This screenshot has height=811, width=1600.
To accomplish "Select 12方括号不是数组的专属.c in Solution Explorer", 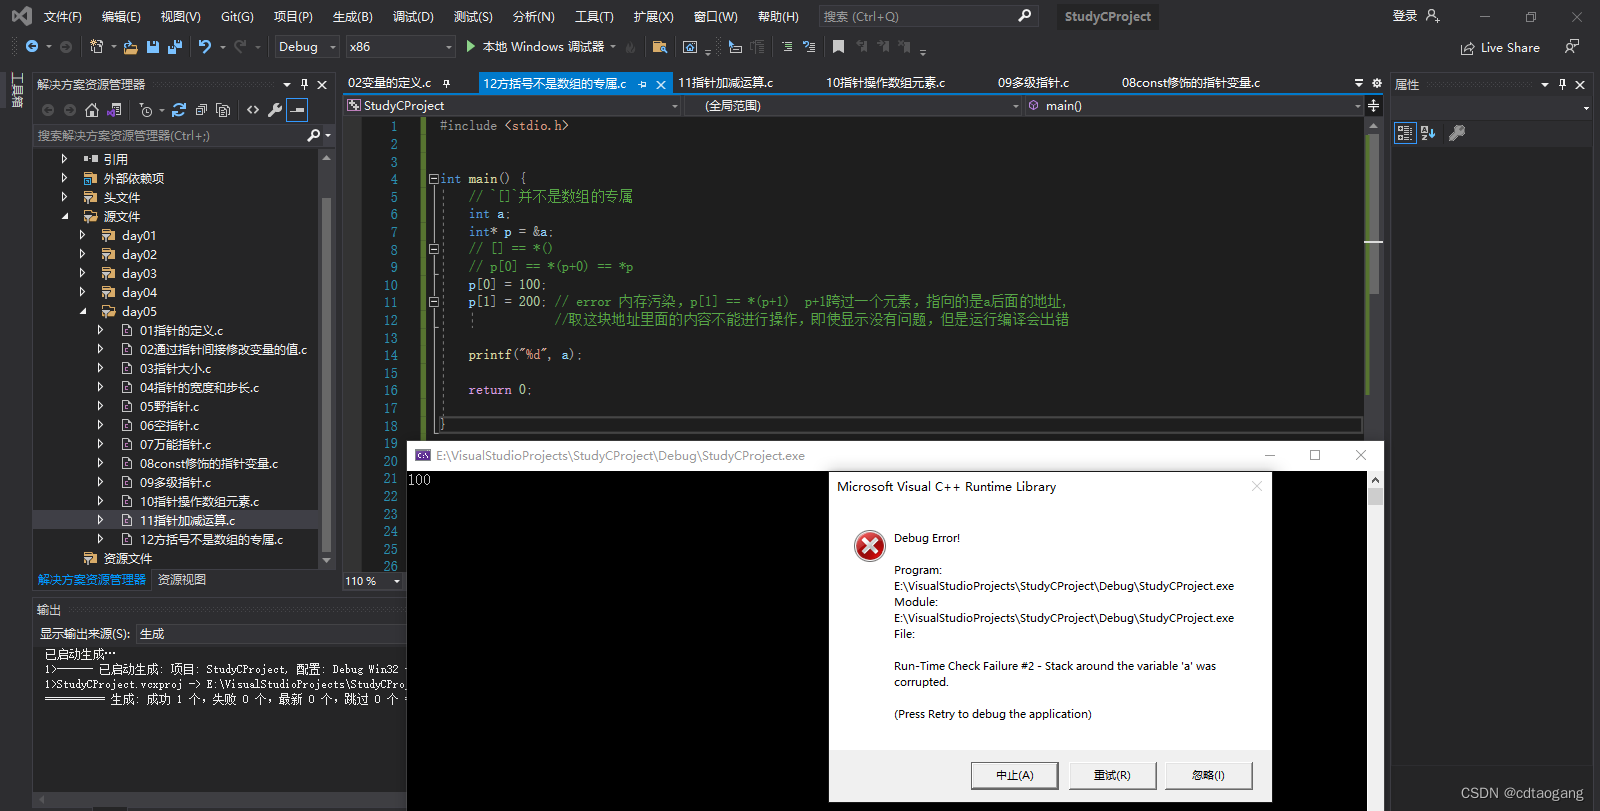I will click(211, 540).
